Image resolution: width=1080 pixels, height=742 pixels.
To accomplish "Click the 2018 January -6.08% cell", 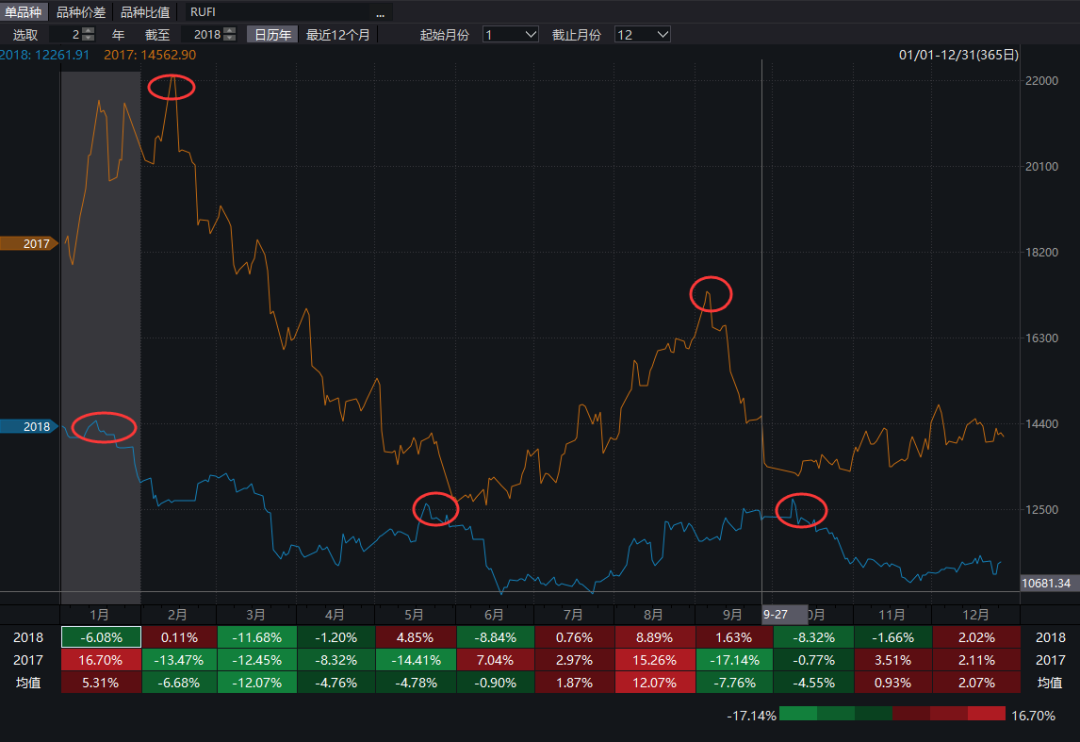I will coord(100,638).
